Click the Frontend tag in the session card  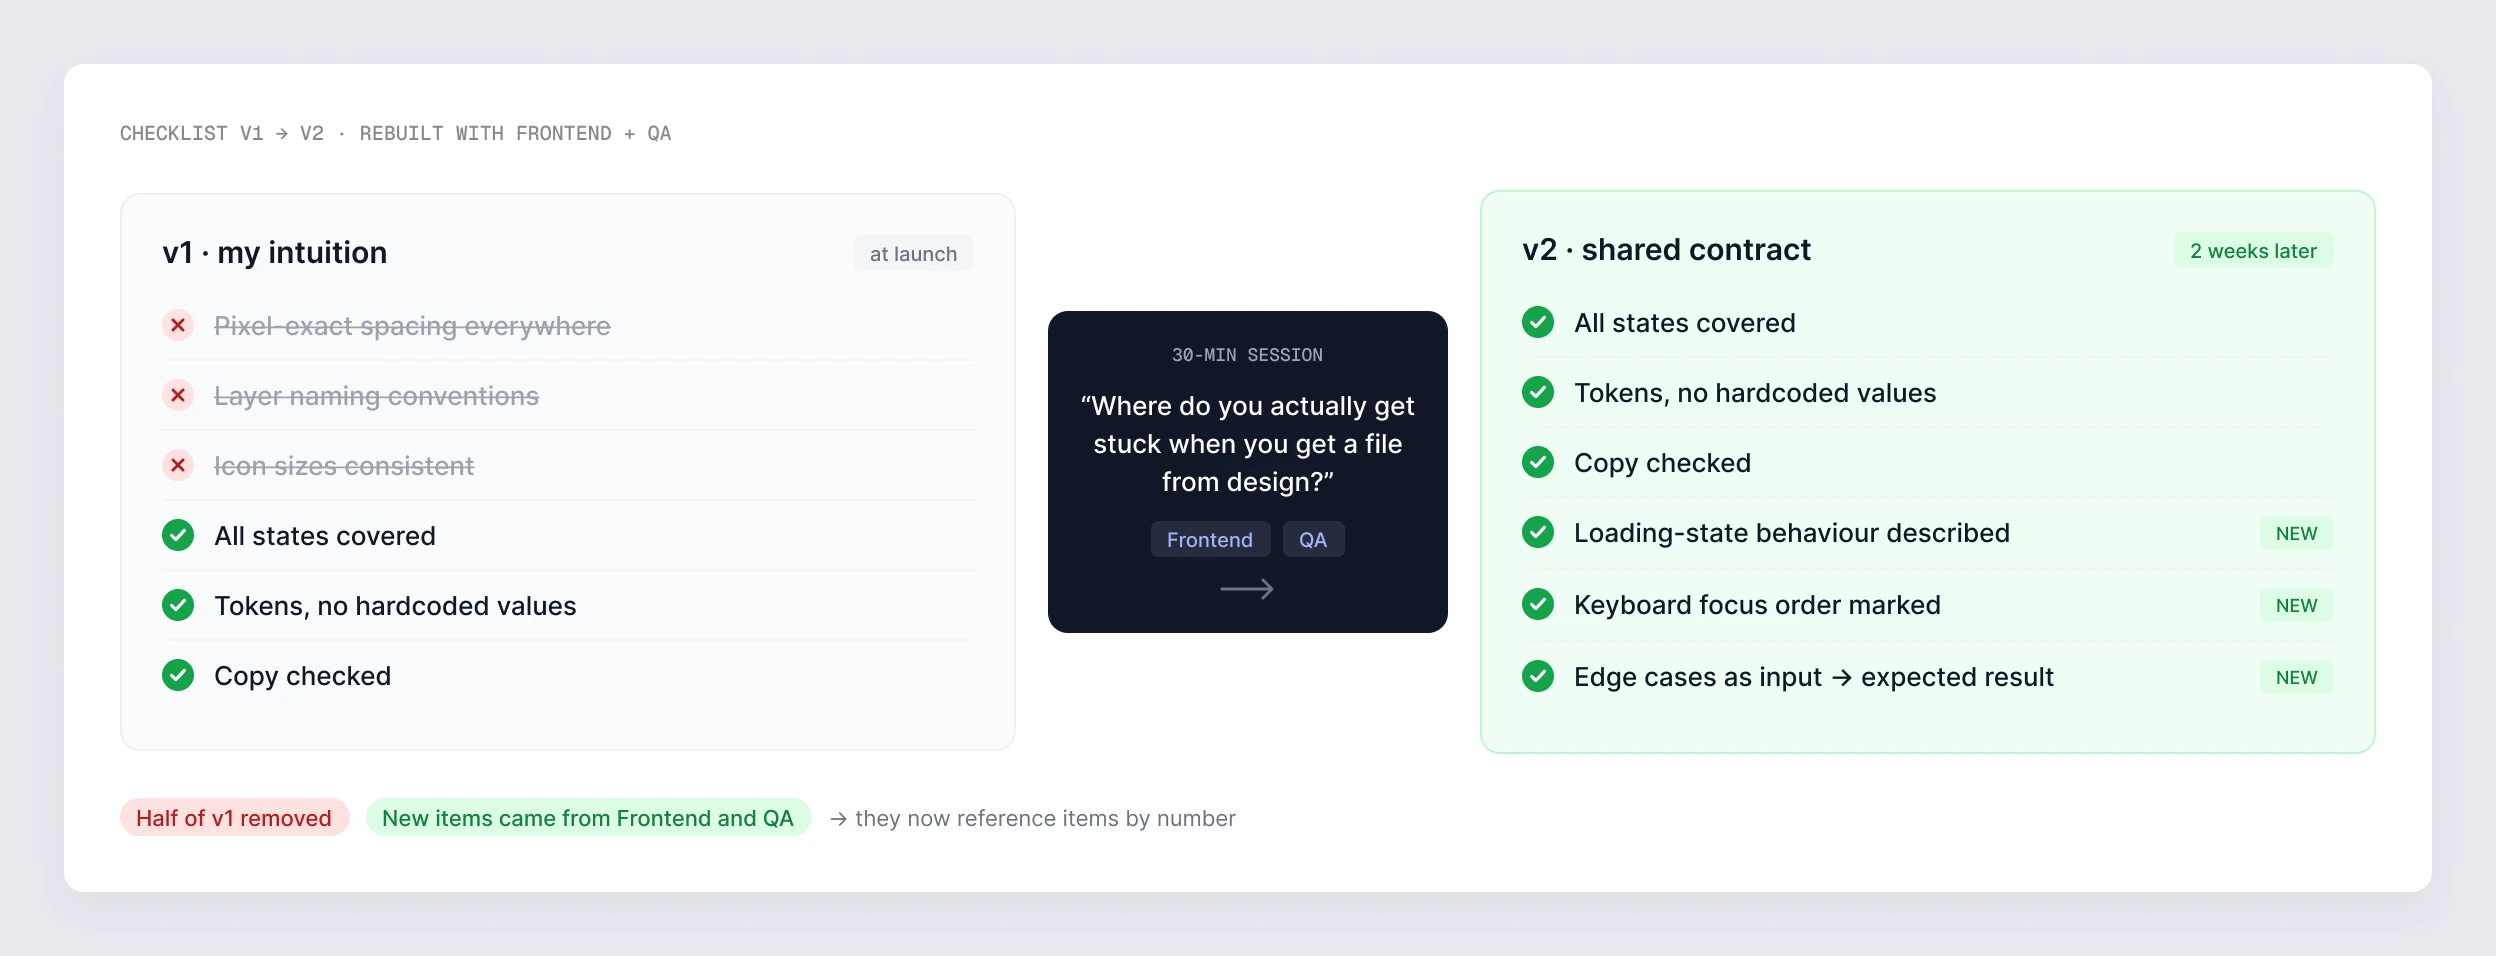1210,539
